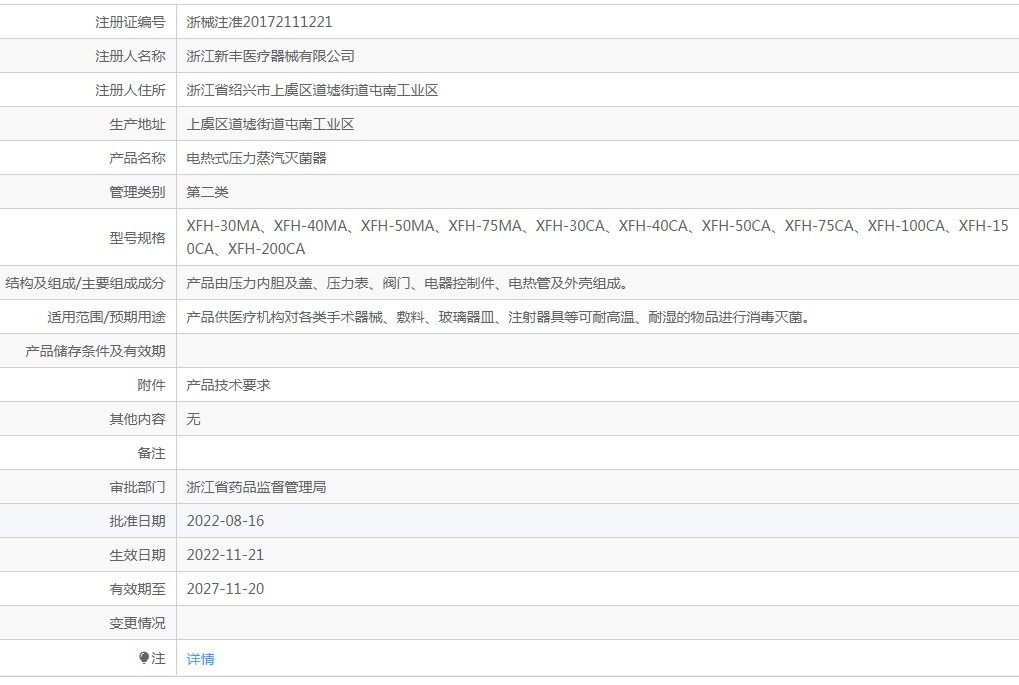Click the 型号规格 label
Screen dimensions: 1019x685
pos(137,238)
